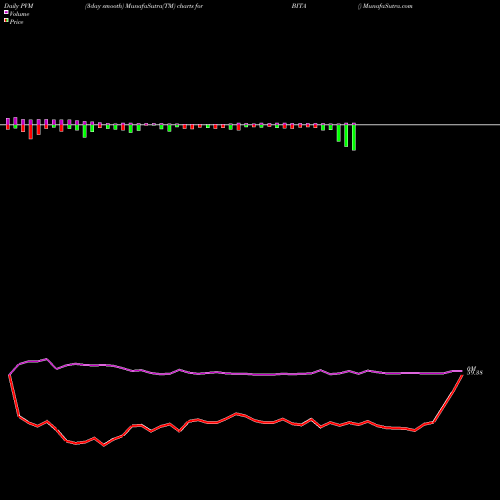This screenshot has width=500, height=500.
Task: Click the tallest green bar at the far right
Action: pos(354,138)
